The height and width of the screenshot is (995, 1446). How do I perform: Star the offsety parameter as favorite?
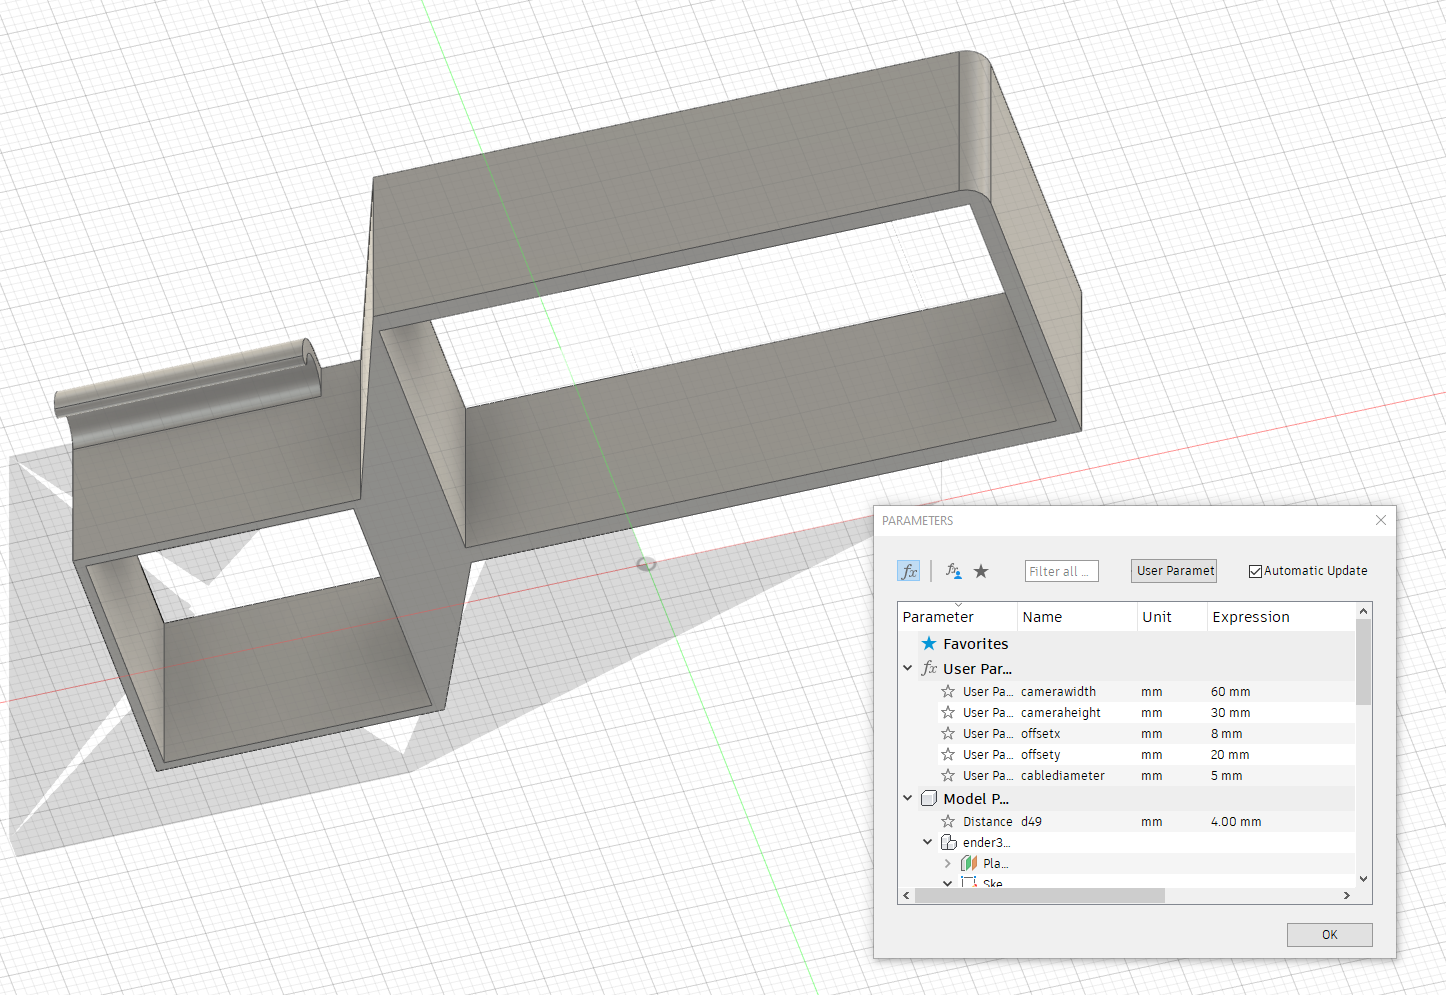tap(948, 754)
